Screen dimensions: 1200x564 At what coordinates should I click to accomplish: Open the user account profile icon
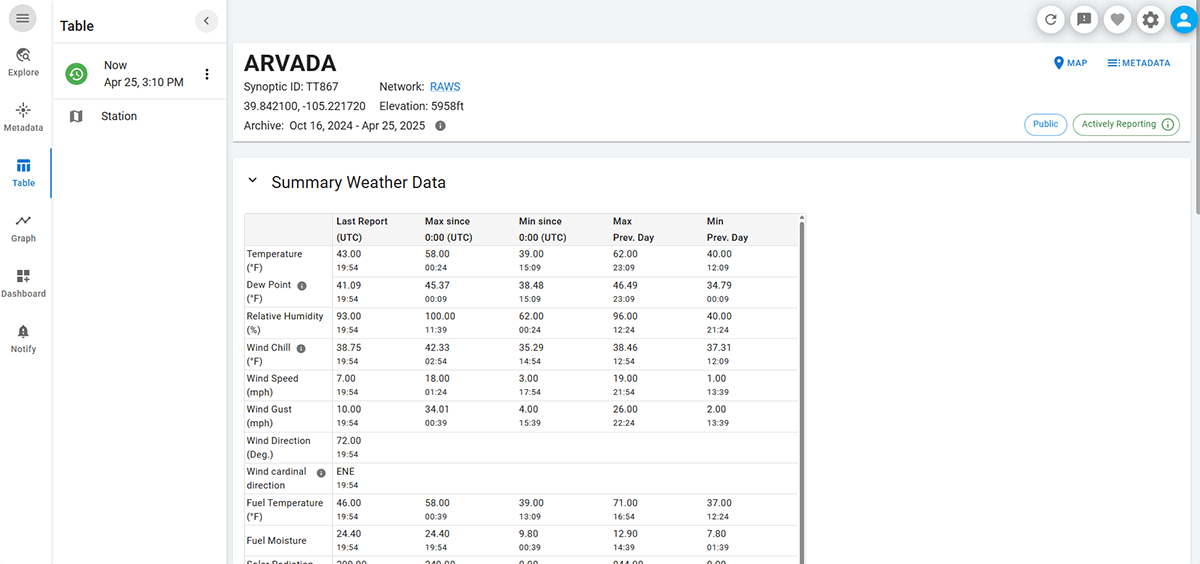(1183, 19)
